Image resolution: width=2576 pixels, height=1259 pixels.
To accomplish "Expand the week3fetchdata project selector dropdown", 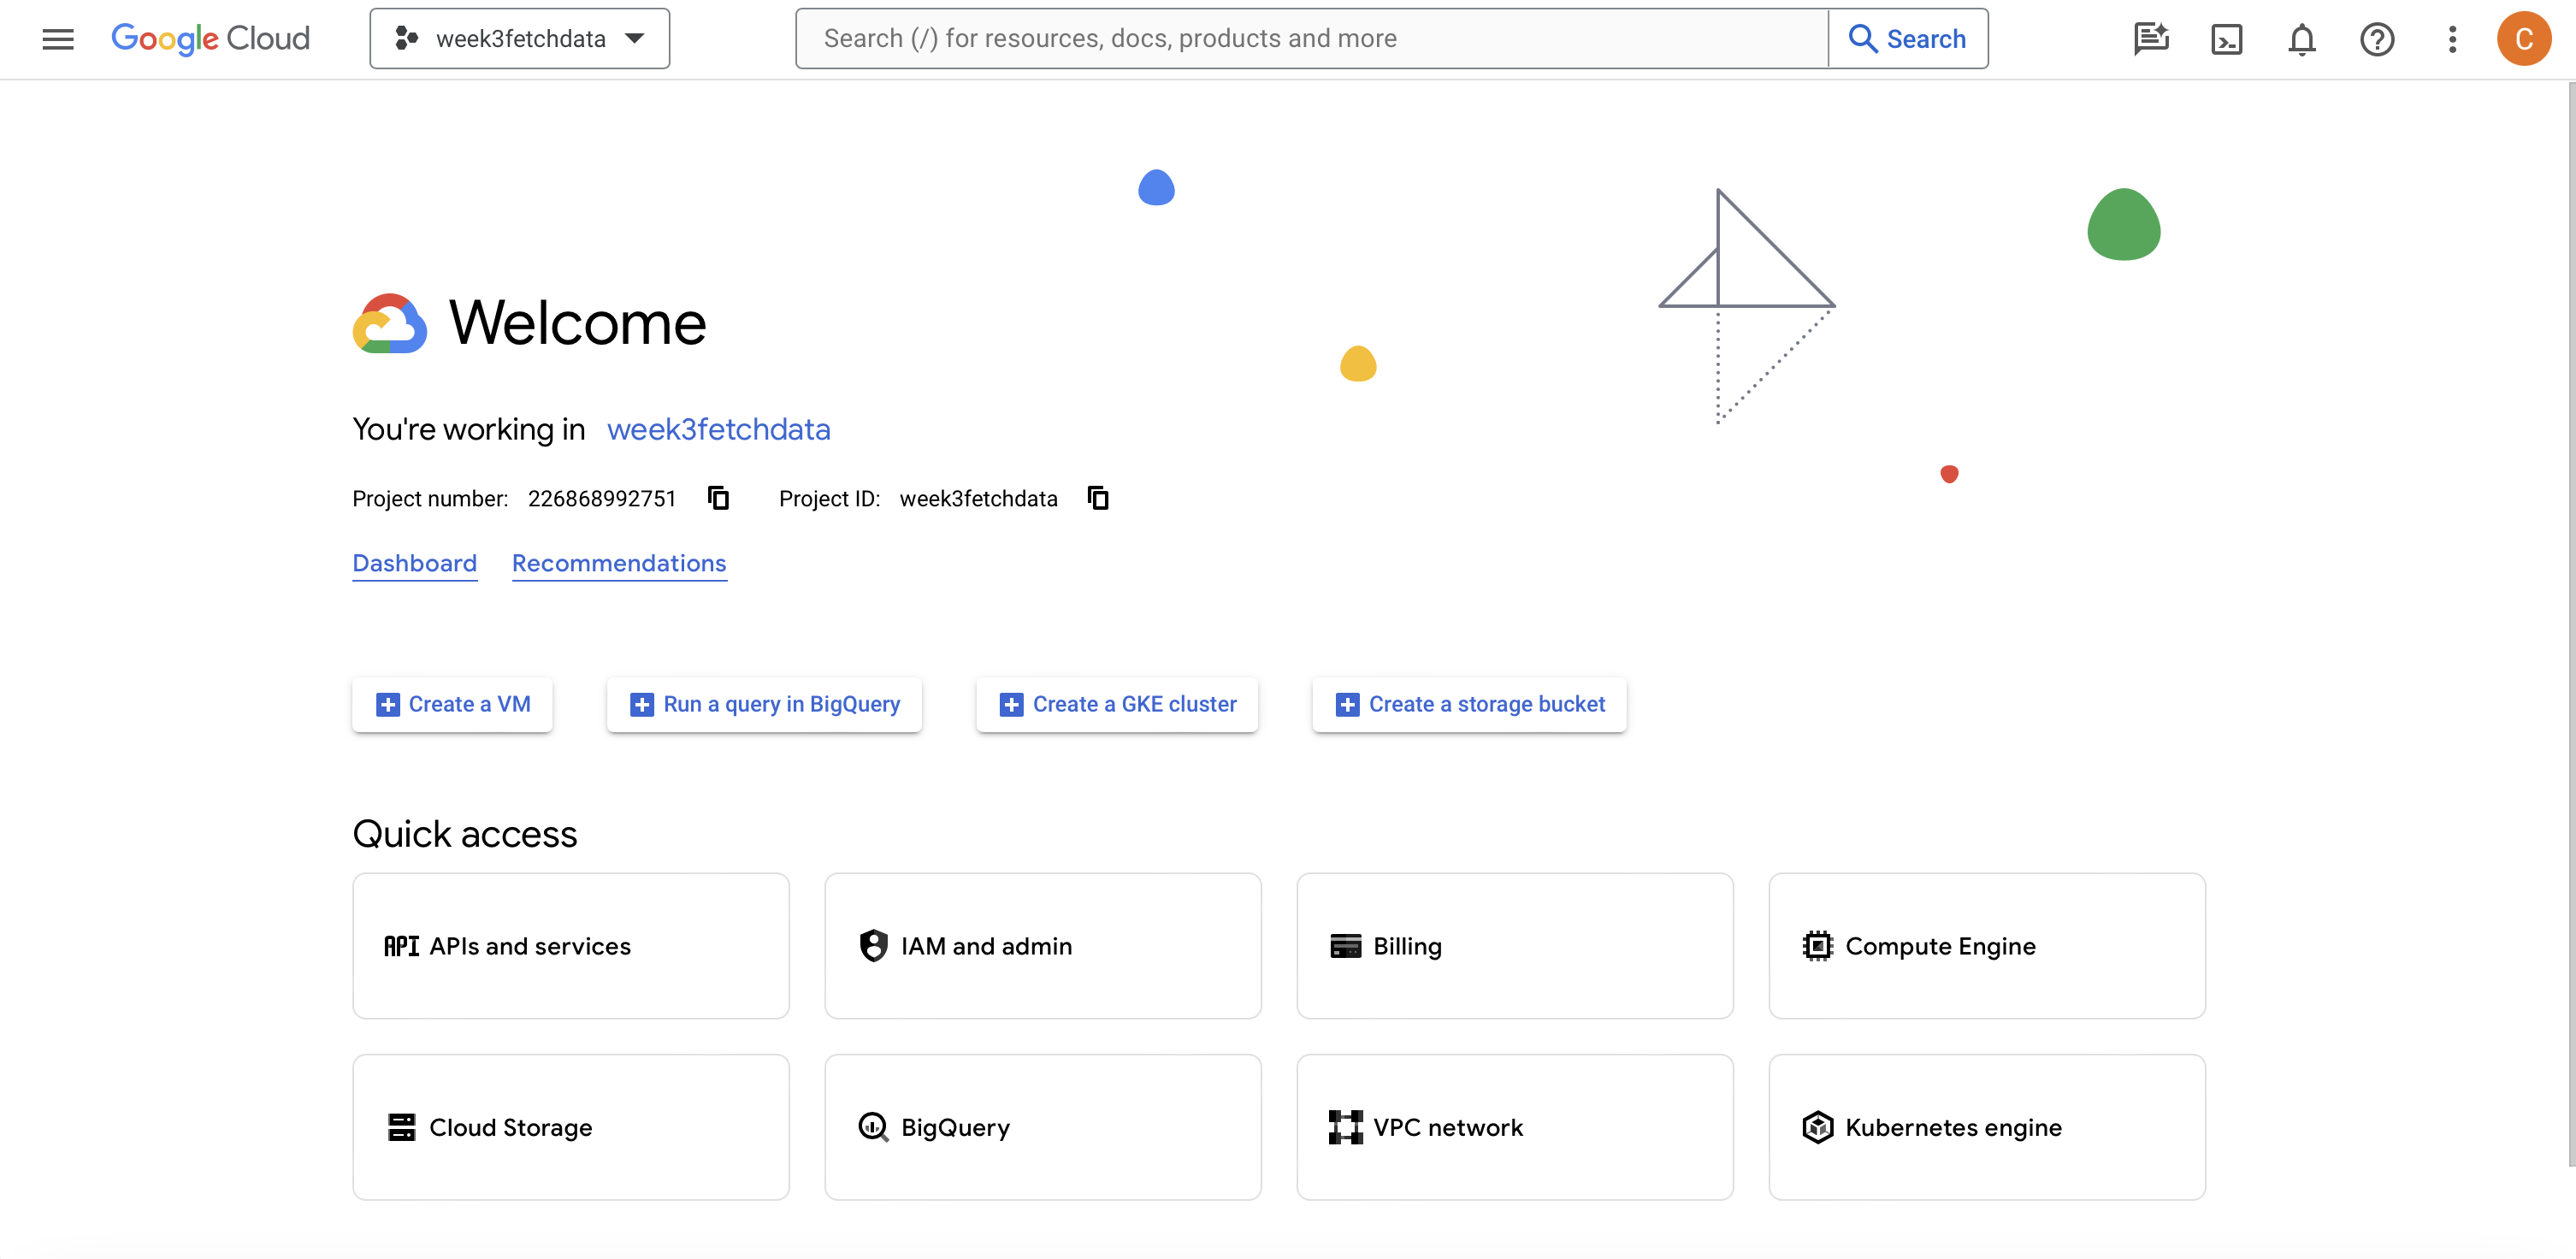I will [519, 39].
